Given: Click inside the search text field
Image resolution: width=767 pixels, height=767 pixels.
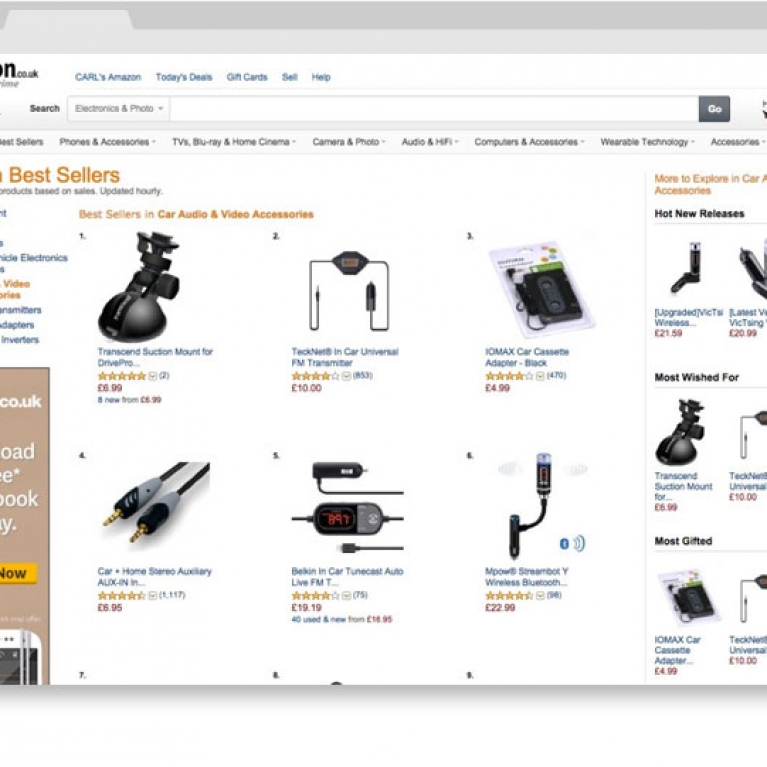Looking at the screenshot, I should coord(434,109).
